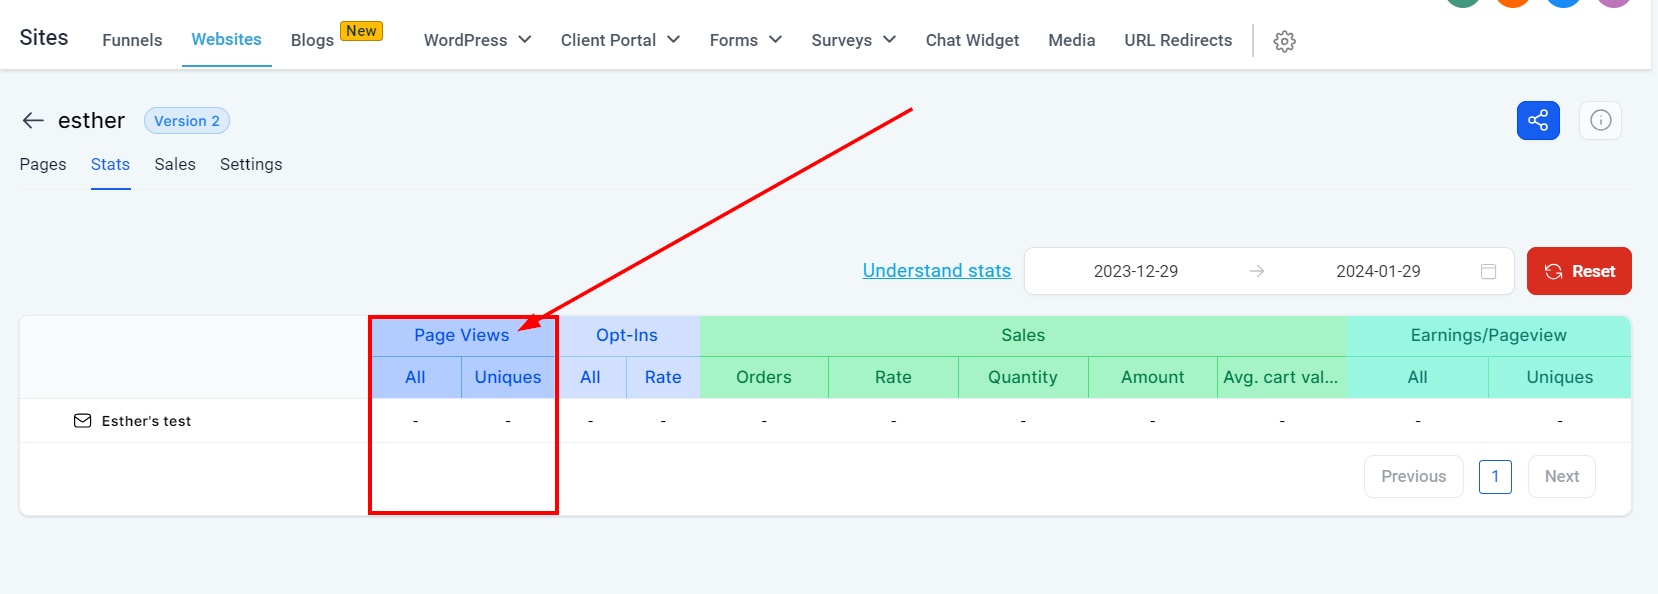Click the back arrow next to esther
1658x594 pixels.
[x=33, y=121]
